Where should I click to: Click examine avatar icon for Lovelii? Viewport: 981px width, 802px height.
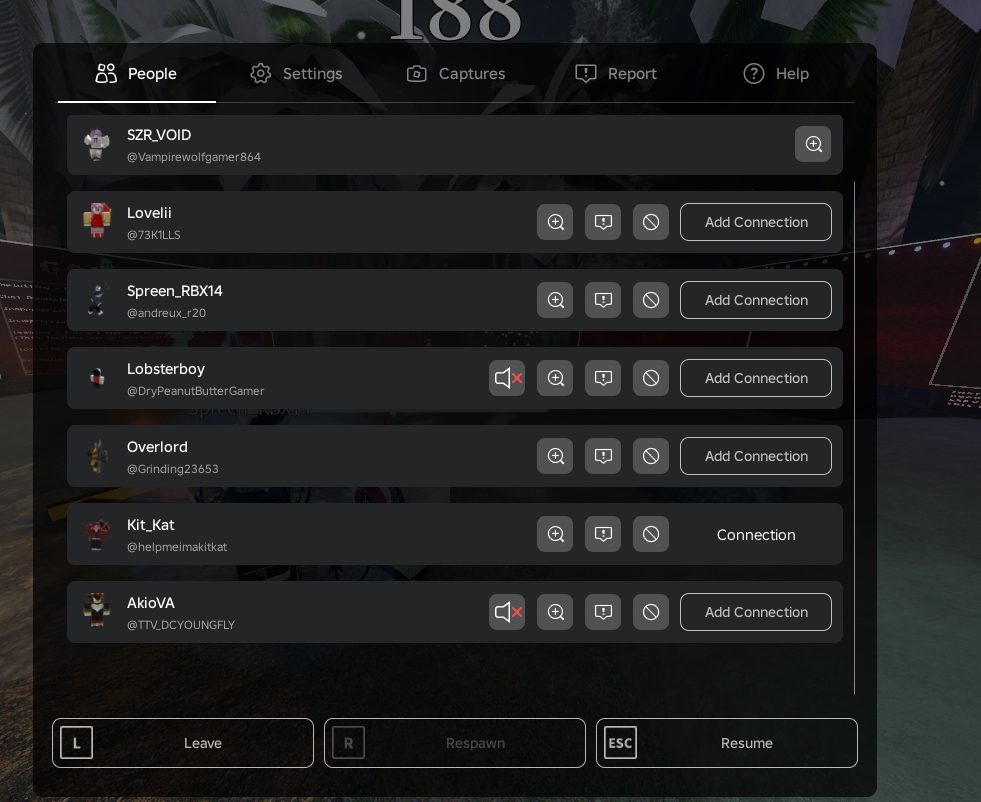click(555, 222)
